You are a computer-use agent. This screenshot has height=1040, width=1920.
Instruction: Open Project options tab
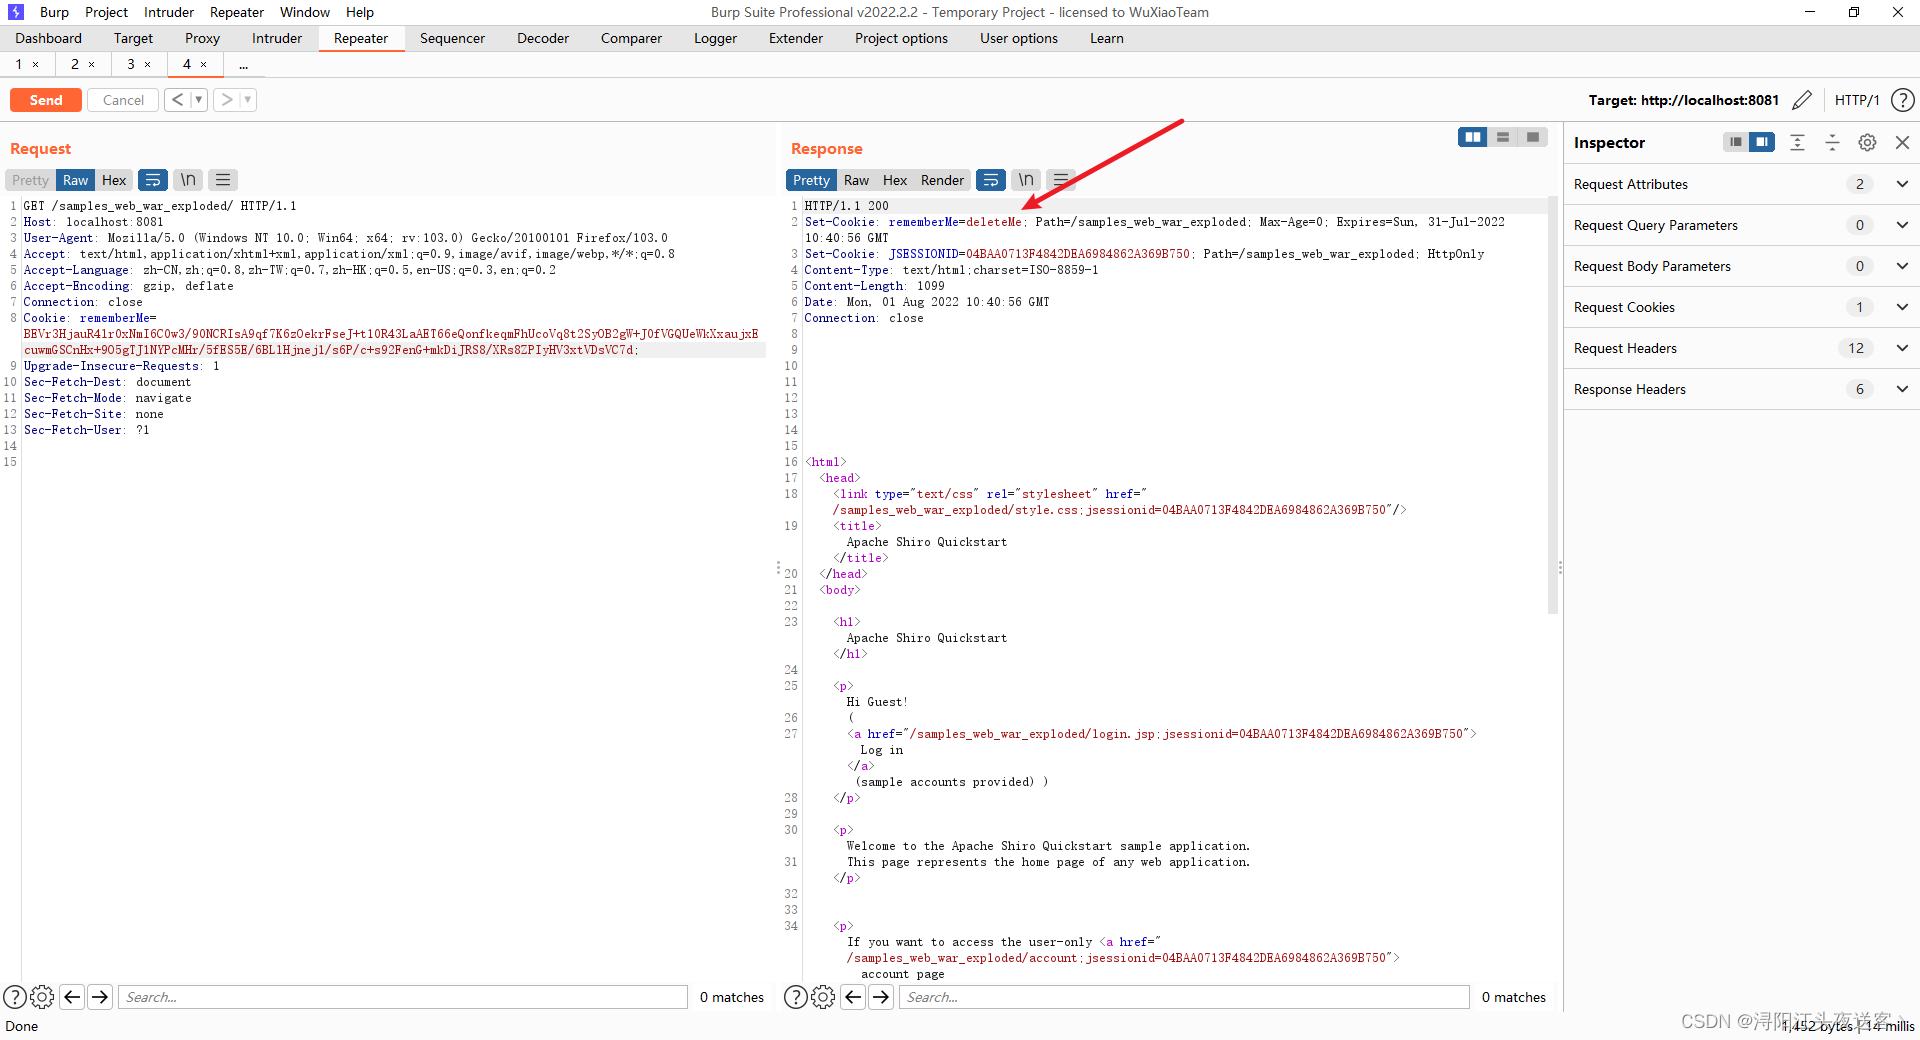(x=901, y=38)
